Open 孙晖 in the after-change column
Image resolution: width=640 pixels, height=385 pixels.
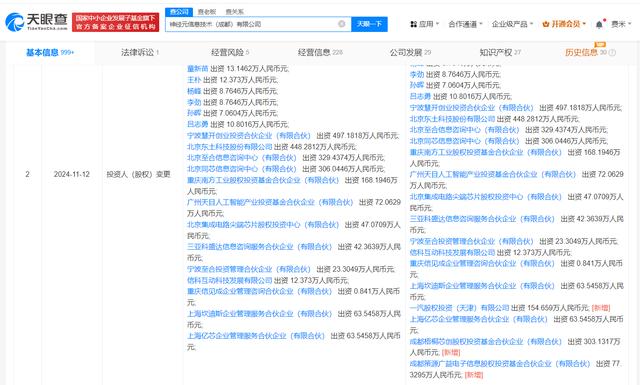(x=417, y=85)
